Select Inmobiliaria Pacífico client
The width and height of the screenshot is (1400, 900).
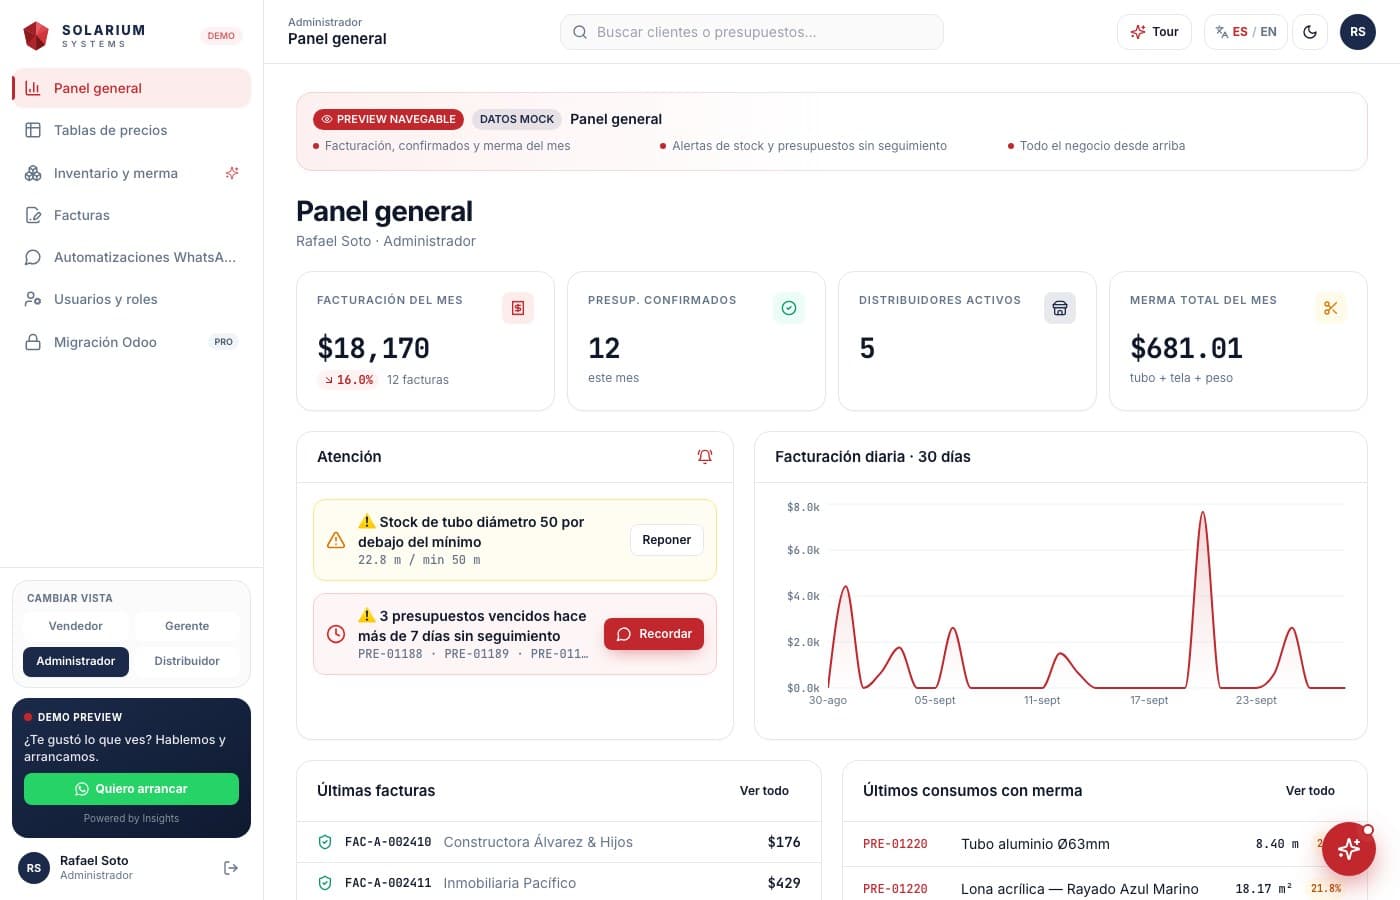(x=510, y=883)
